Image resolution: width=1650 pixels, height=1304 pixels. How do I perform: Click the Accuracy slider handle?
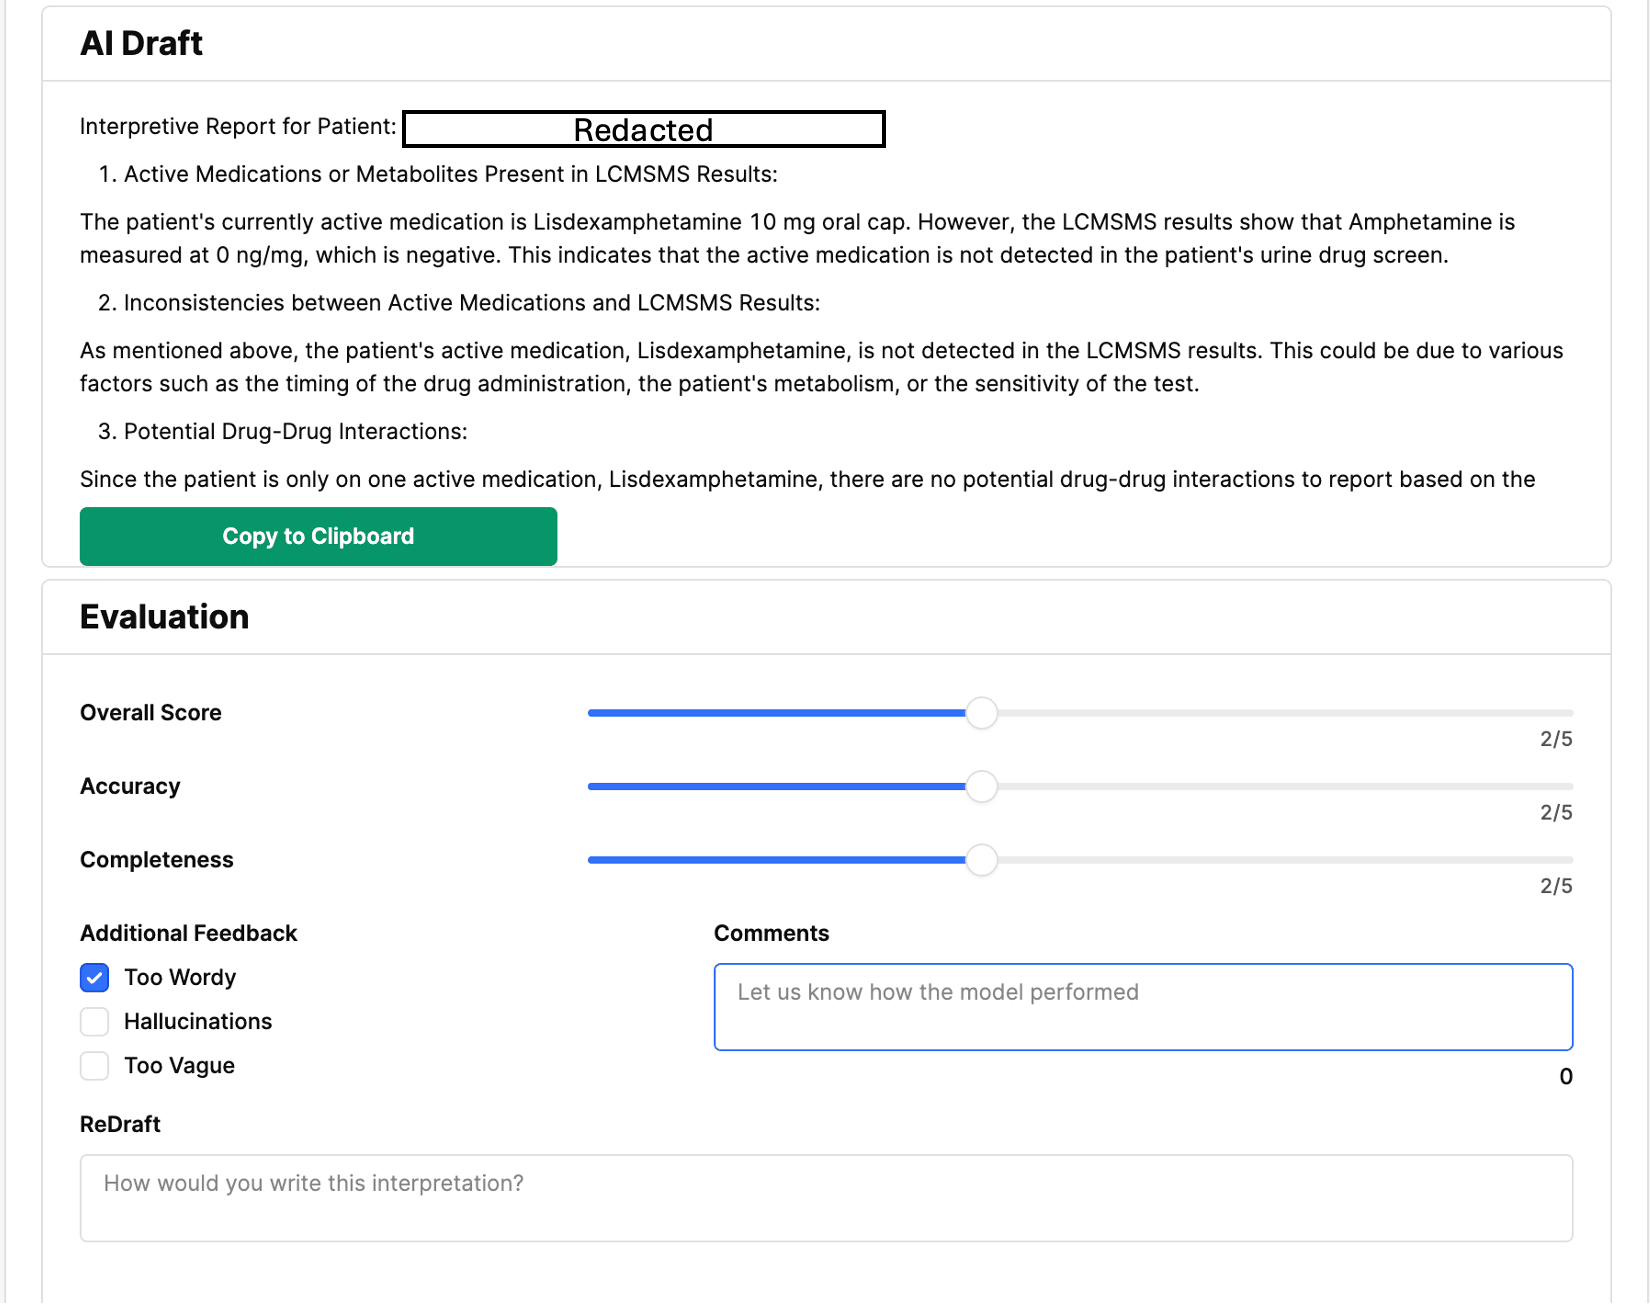point(981,787)
